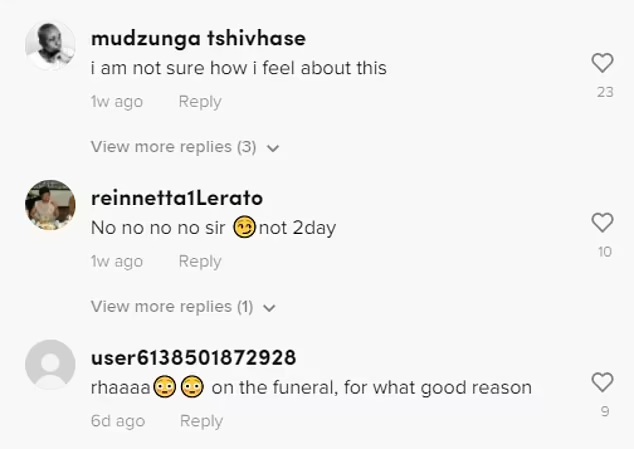Screen dimensions: 634x449
Task: Expand the chevron beside View more replies (1)
Action: (x=269, y=308)
